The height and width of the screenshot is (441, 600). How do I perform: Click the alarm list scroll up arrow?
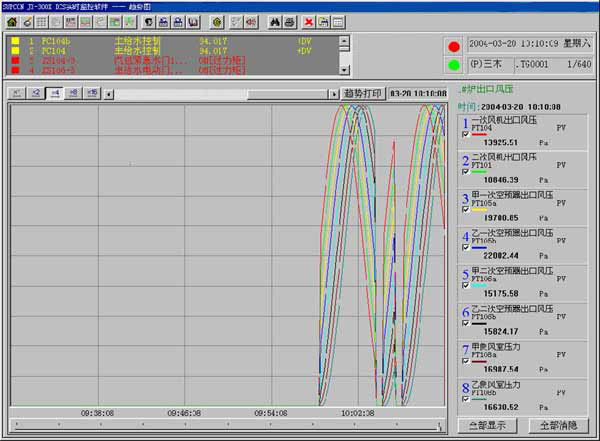[344, 40]
